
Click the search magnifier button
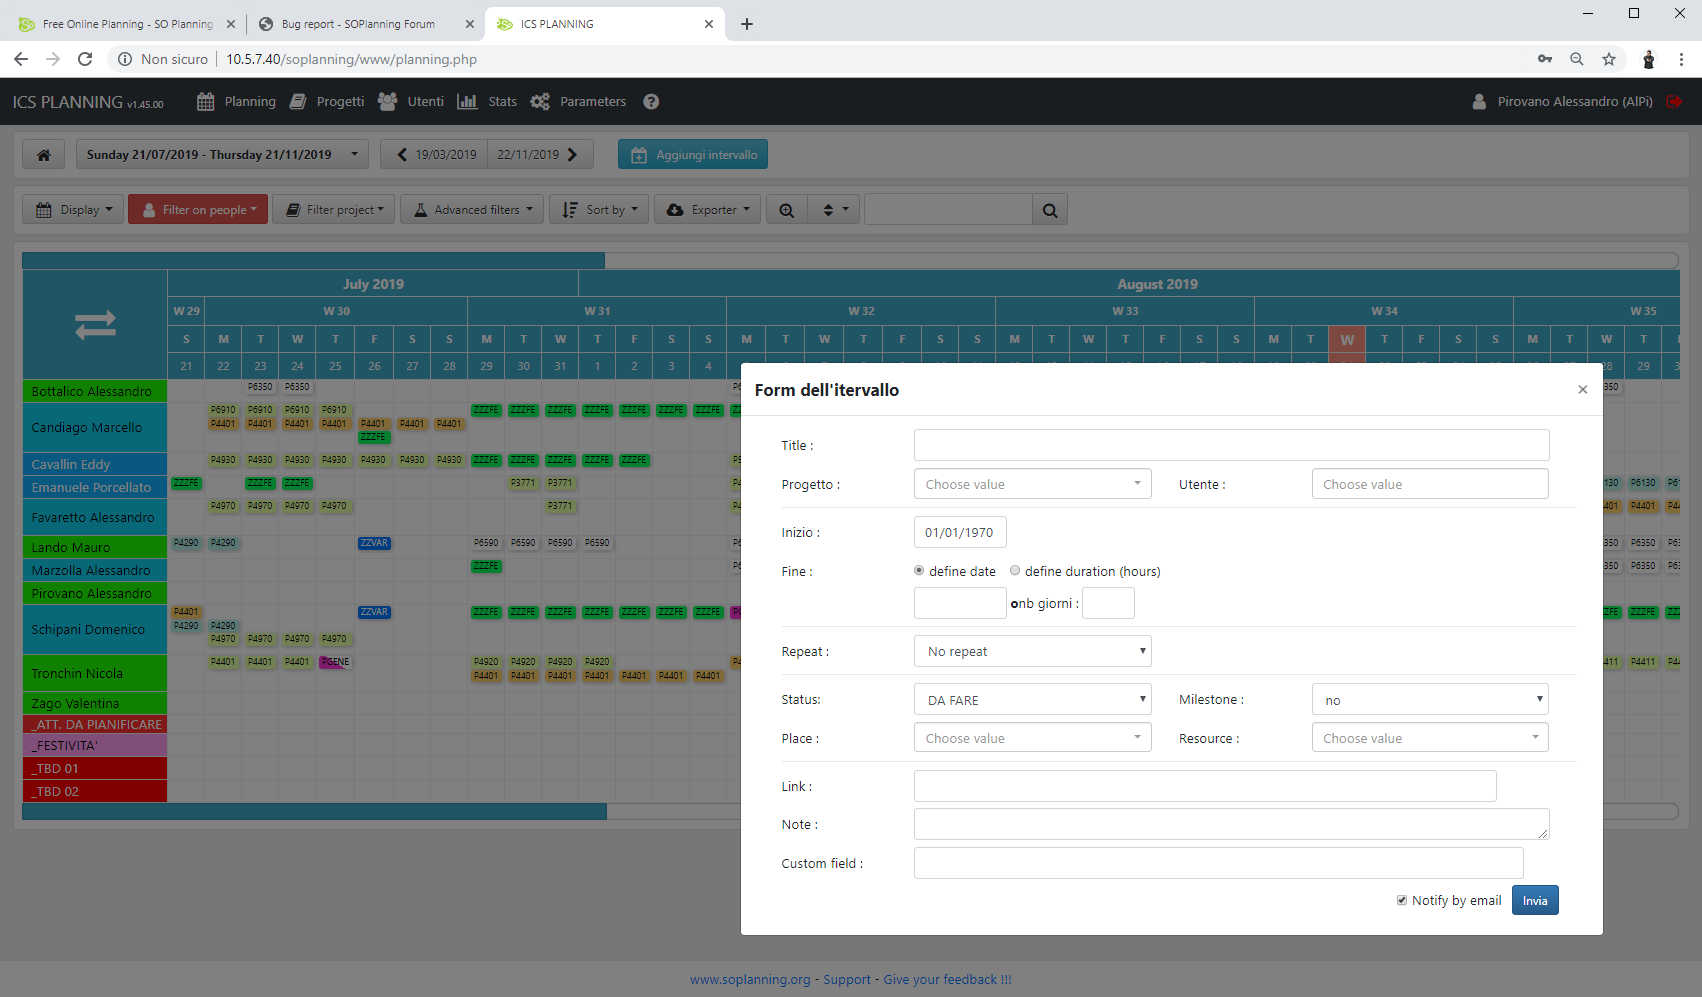[x=1049, y=210]
